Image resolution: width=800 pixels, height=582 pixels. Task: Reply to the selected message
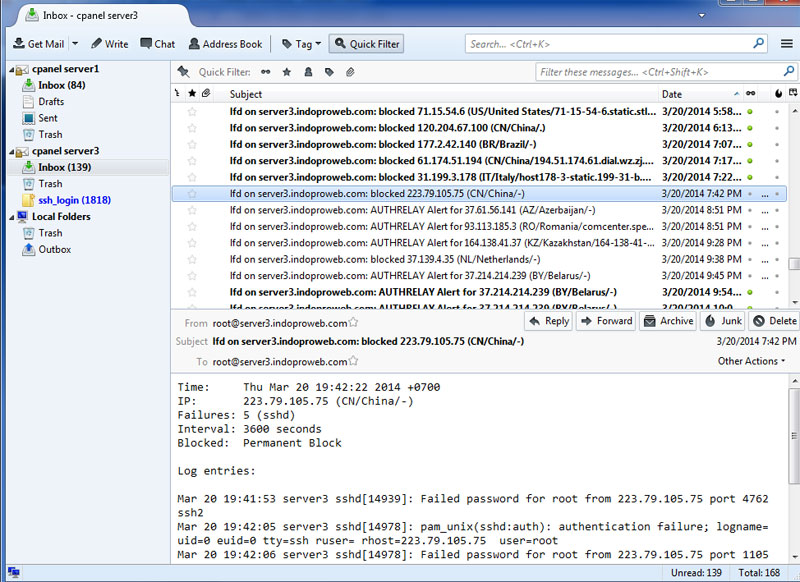tap(549, 321)
